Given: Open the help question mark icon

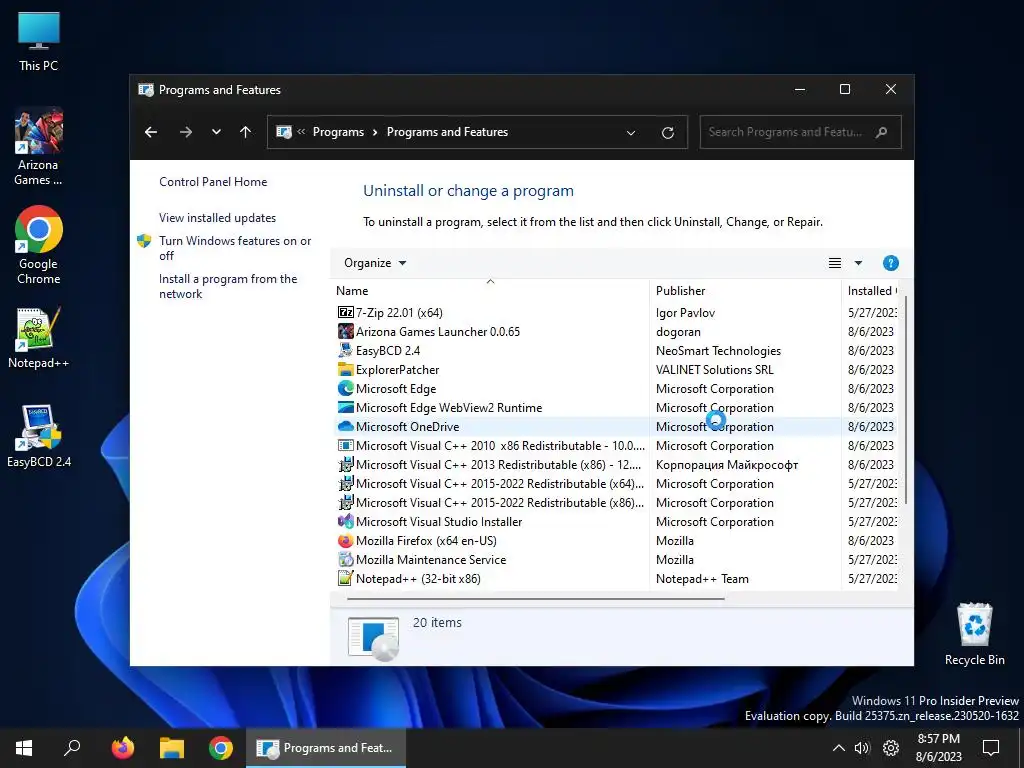Looking at the screenshot, I should pyautogui.click(x=890, y=263).
